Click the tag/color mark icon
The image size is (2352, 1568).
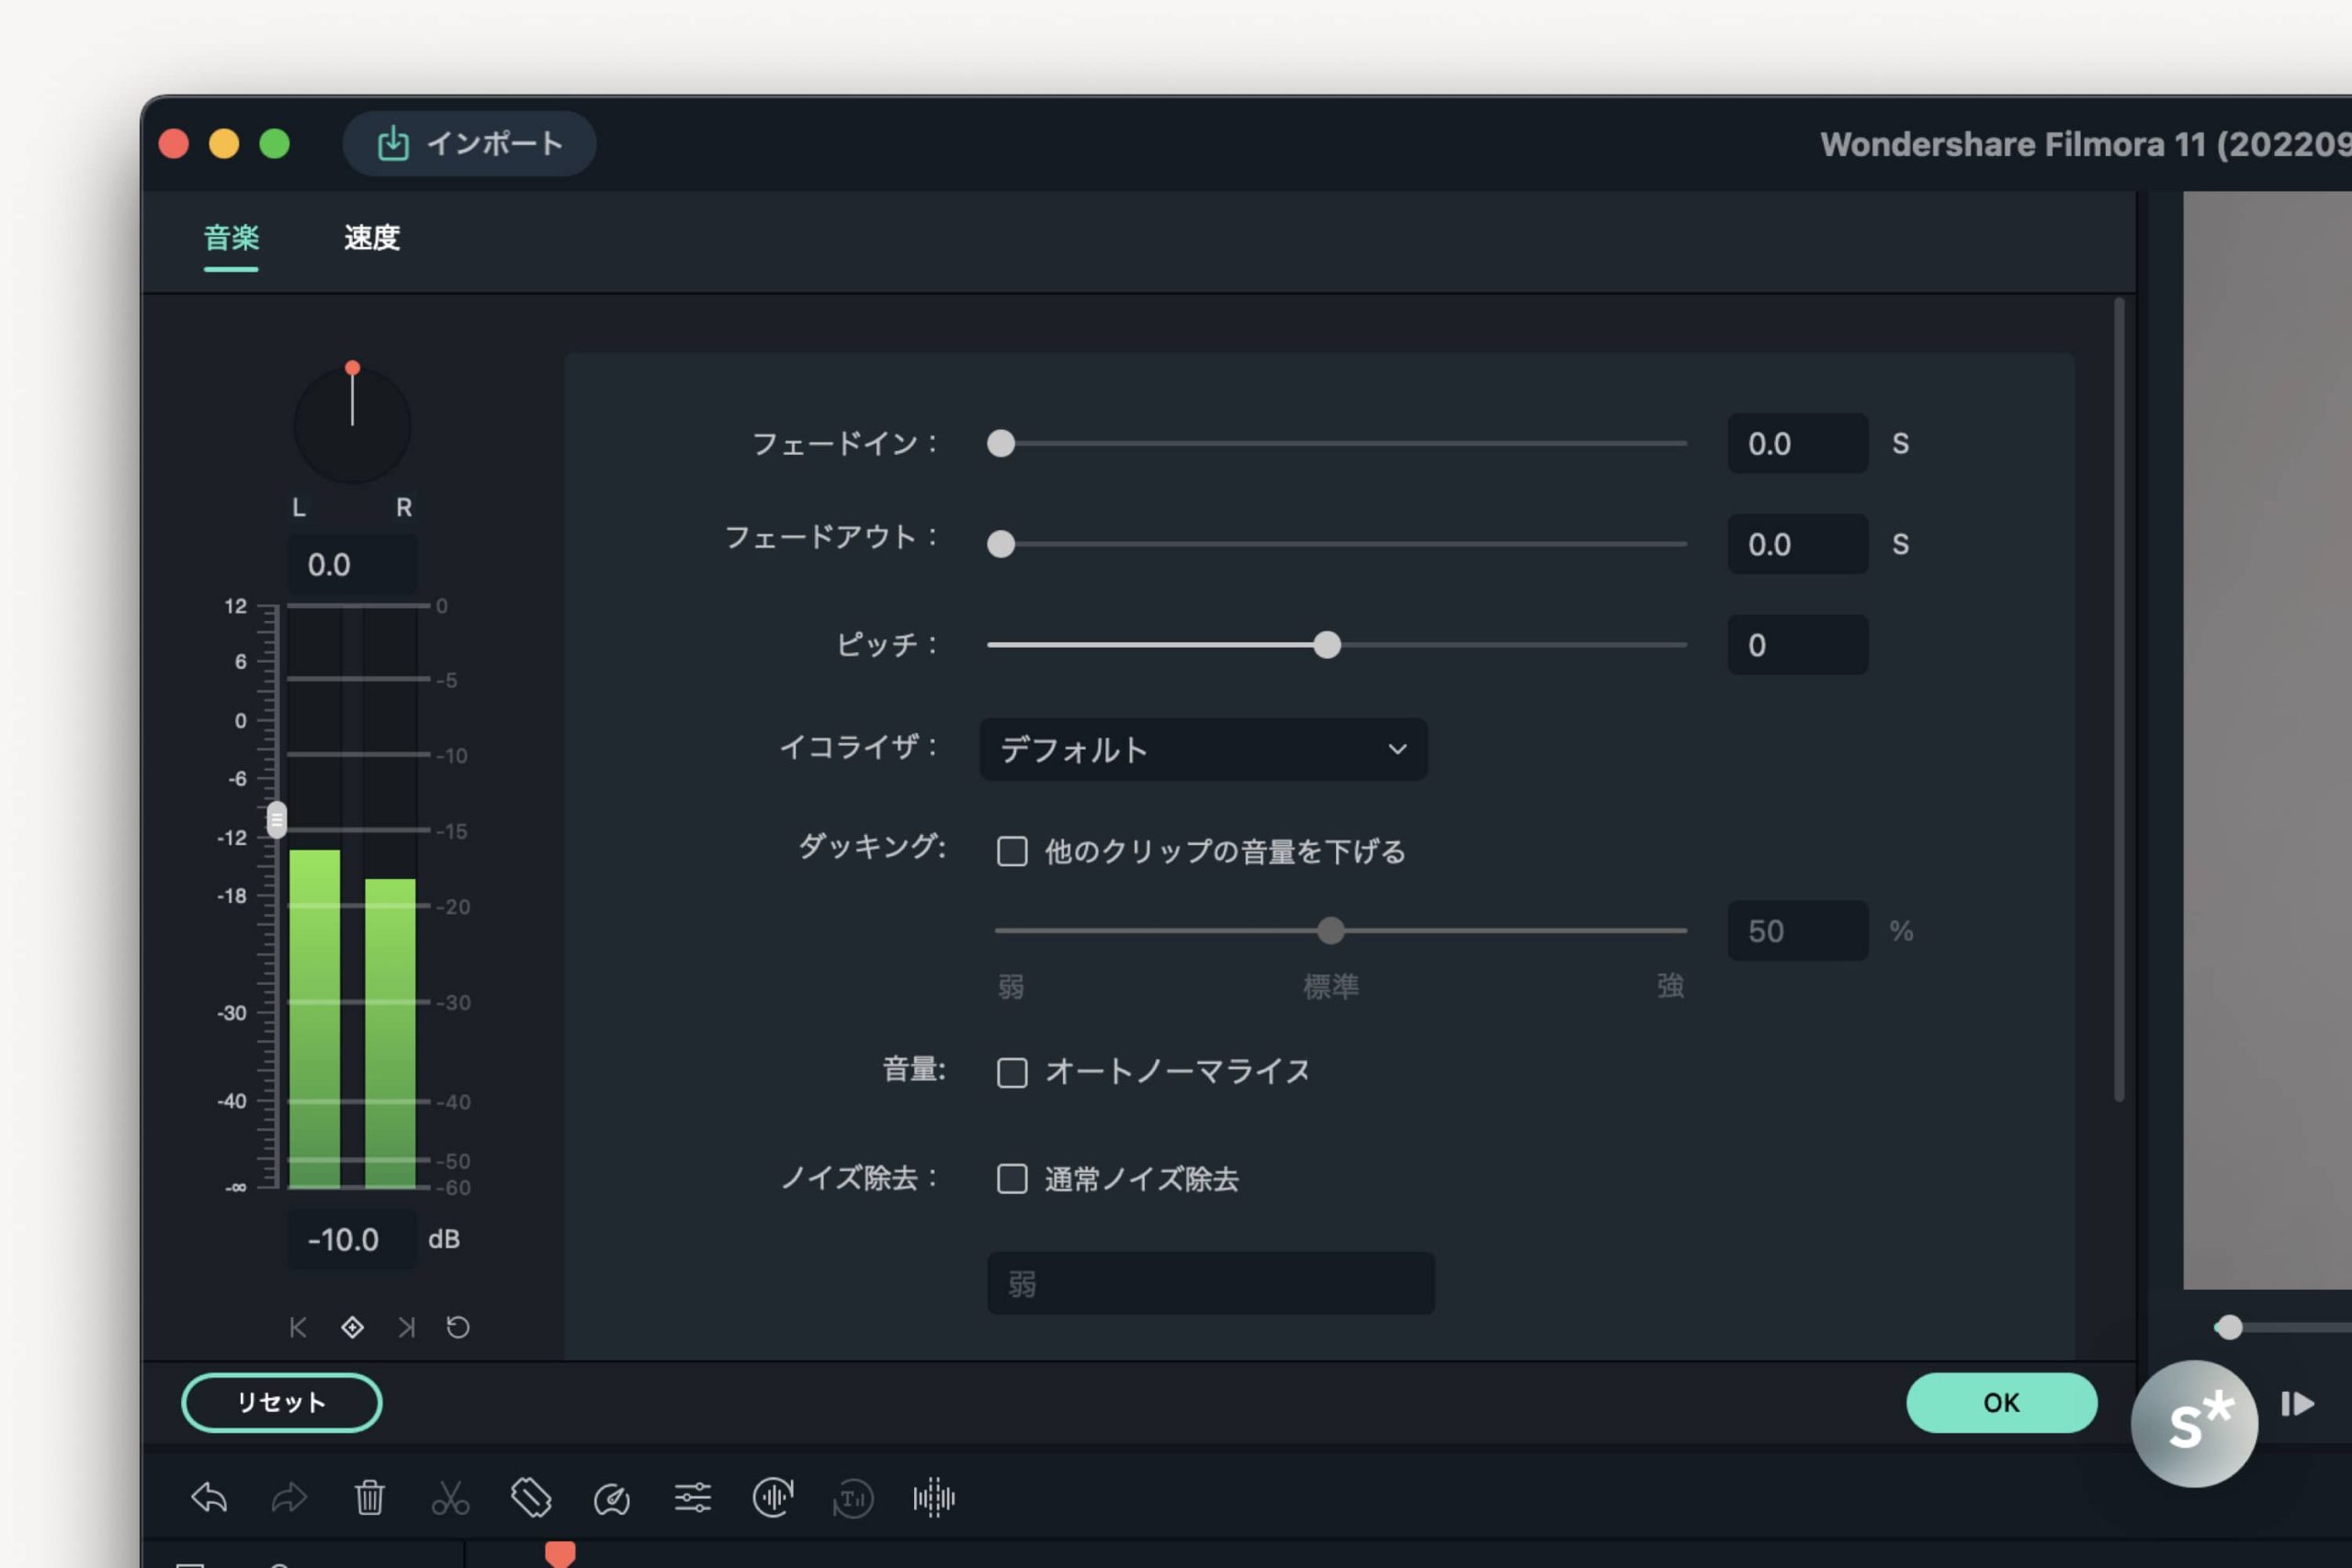[x=531, y=1497]
